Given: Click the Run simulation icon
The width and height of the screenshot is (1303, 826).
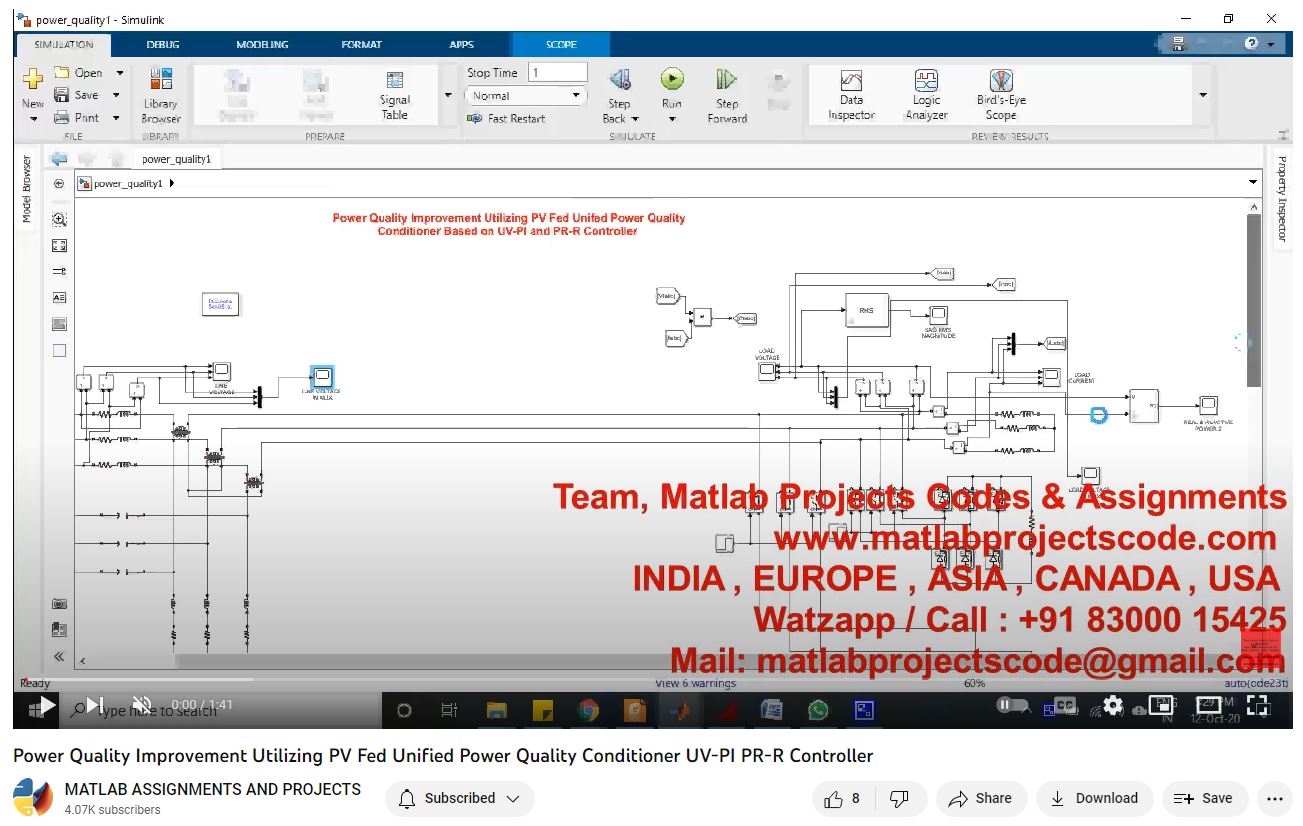Looking at the screenshot, I should click(x=671, y=80).
